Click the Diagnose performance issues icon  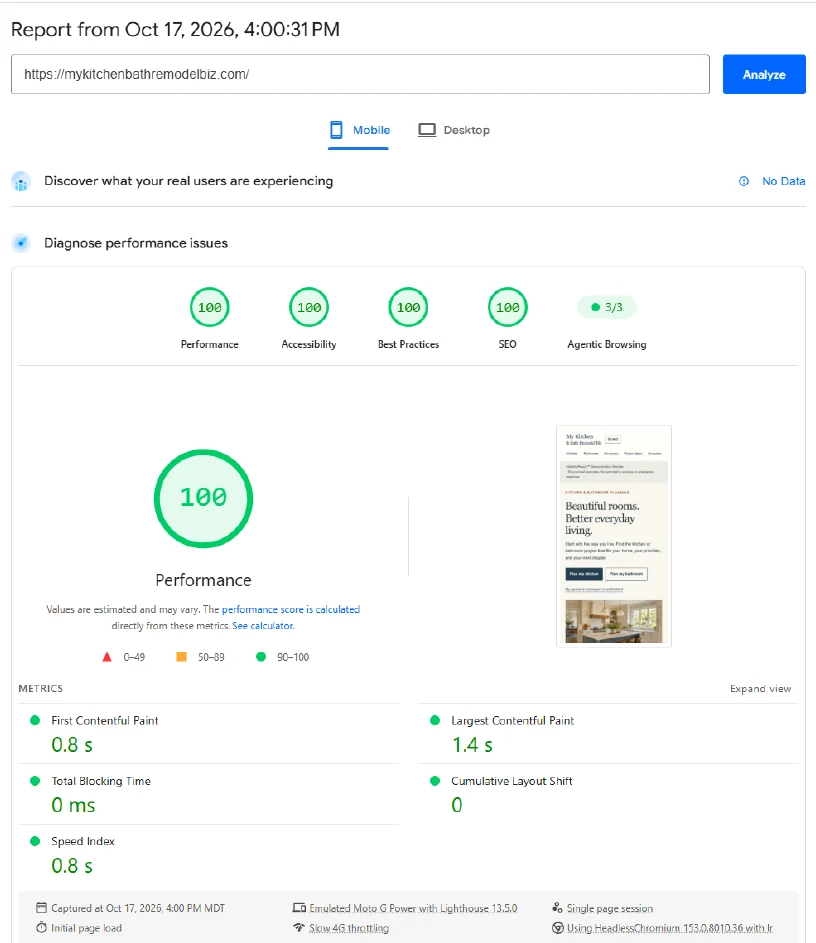[x=21, y=243]
